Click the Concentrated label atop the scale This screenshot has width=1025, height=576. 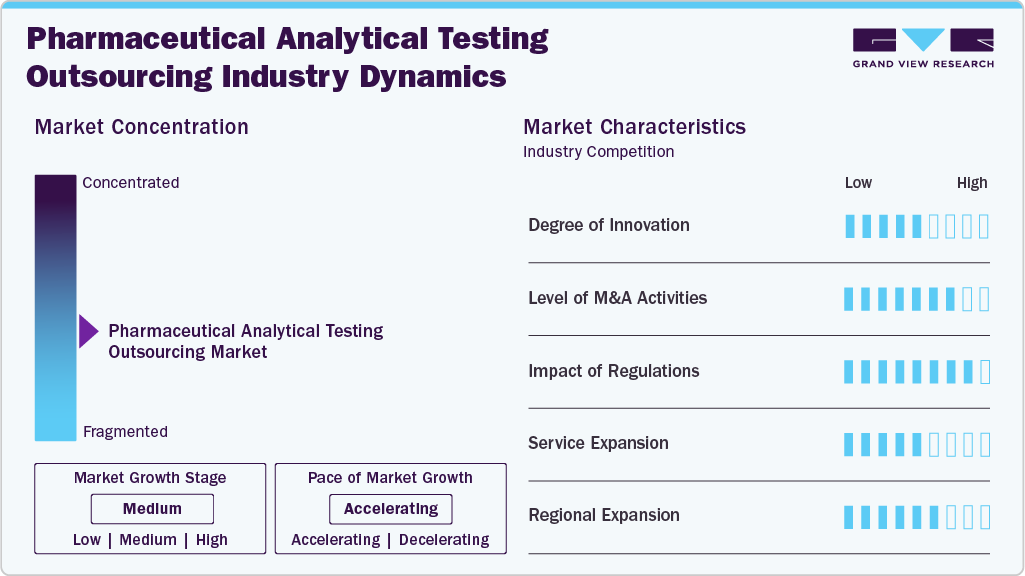131,183
